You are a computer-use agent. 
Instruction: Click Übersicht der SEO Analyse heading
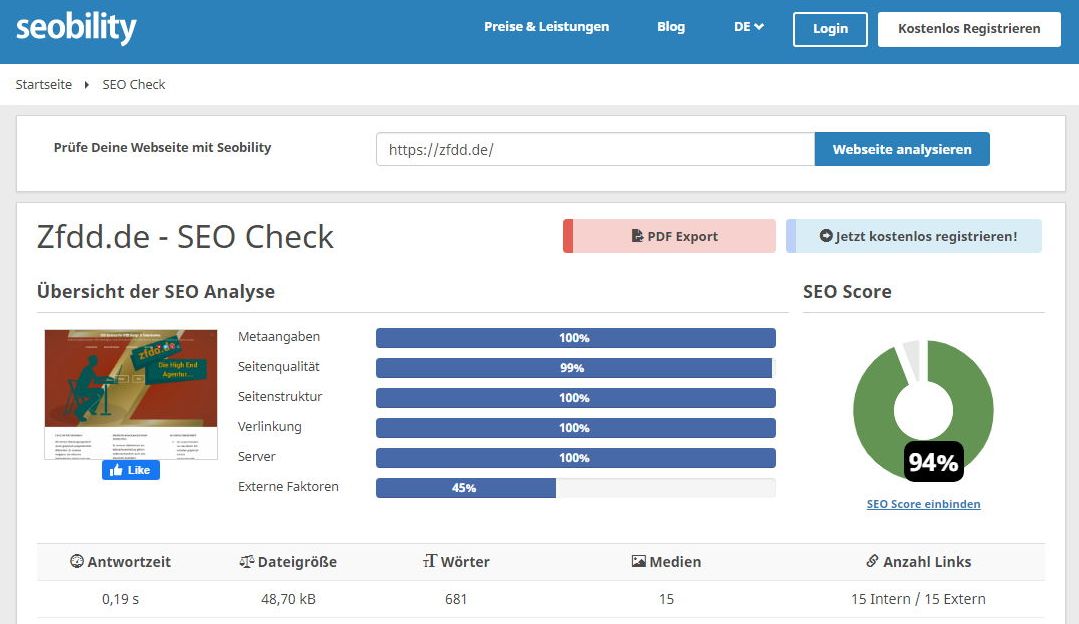click(156, 292)
